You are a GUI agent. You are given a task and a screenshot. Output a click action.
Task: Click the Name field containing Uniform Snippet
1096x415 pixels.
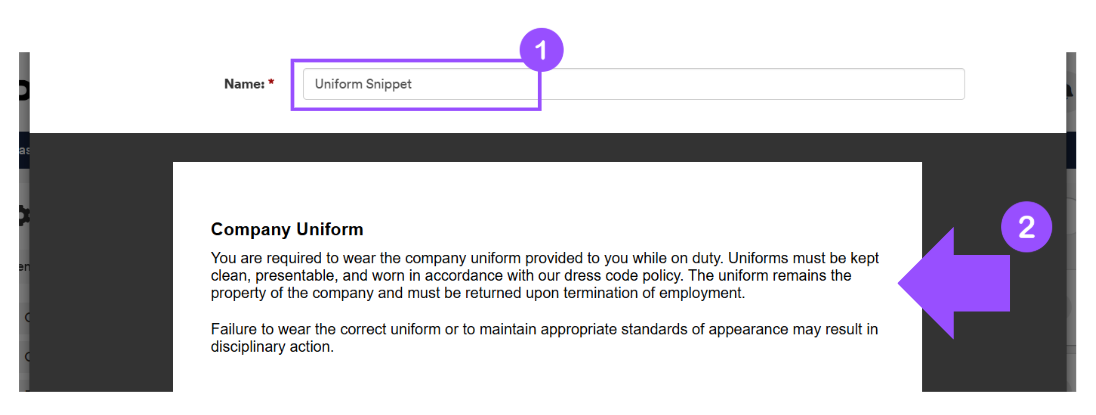(633, 84)
